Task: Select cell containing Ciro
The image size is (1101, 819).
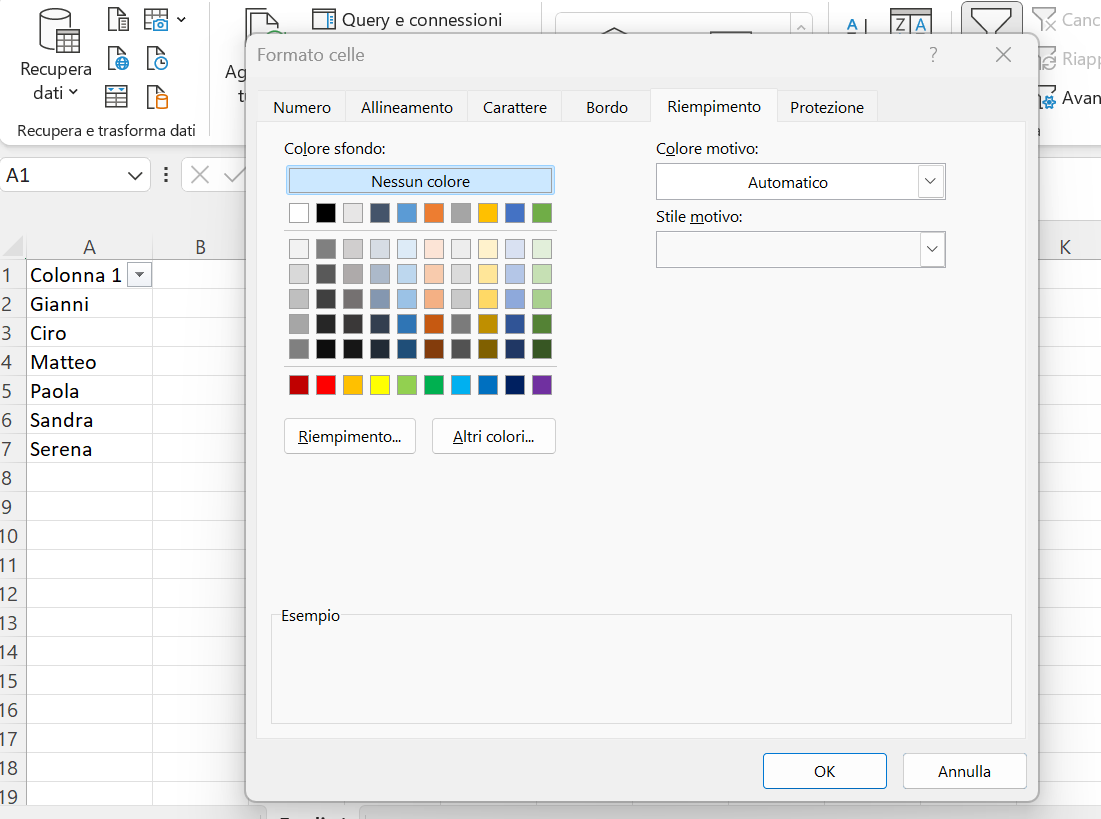Action: click(x=89, y=333)
